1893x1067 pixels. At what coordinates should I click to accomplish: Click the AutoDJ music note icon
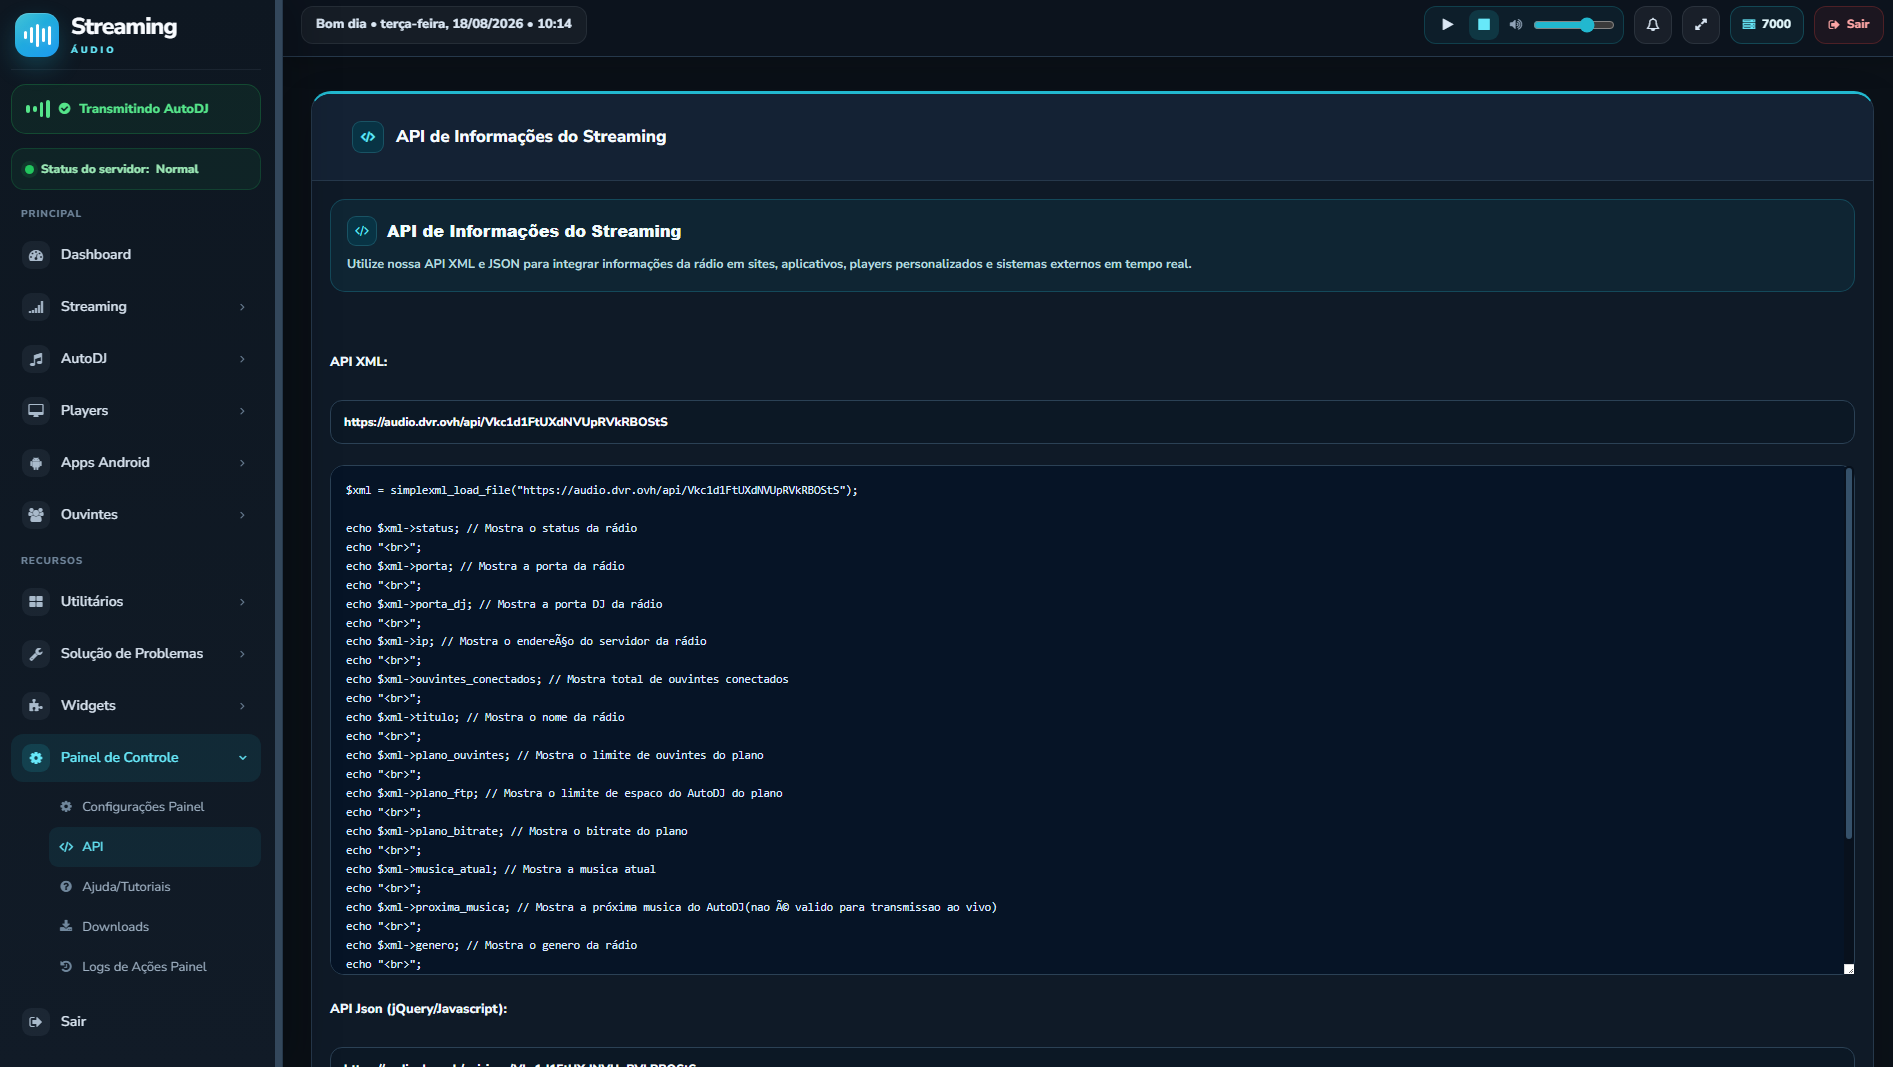tap(36, 359)
